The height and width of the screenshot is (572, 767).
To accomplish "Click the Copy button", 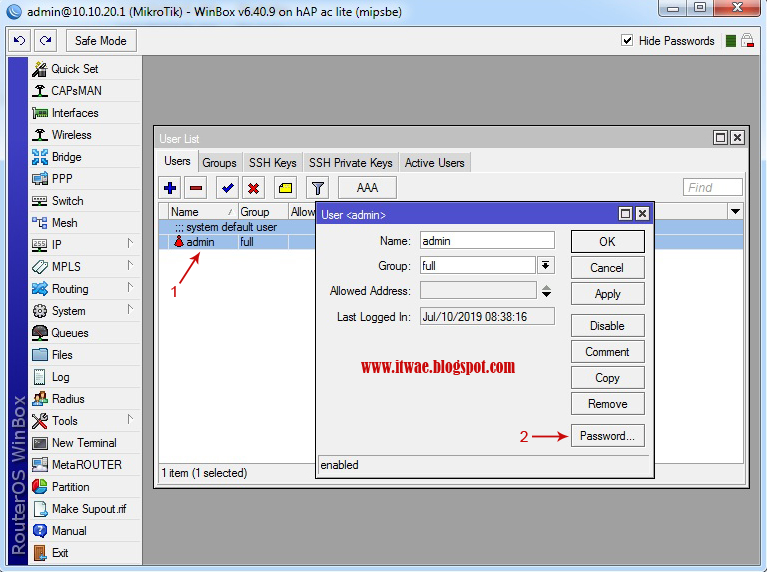I will click(x=608, y=378).
